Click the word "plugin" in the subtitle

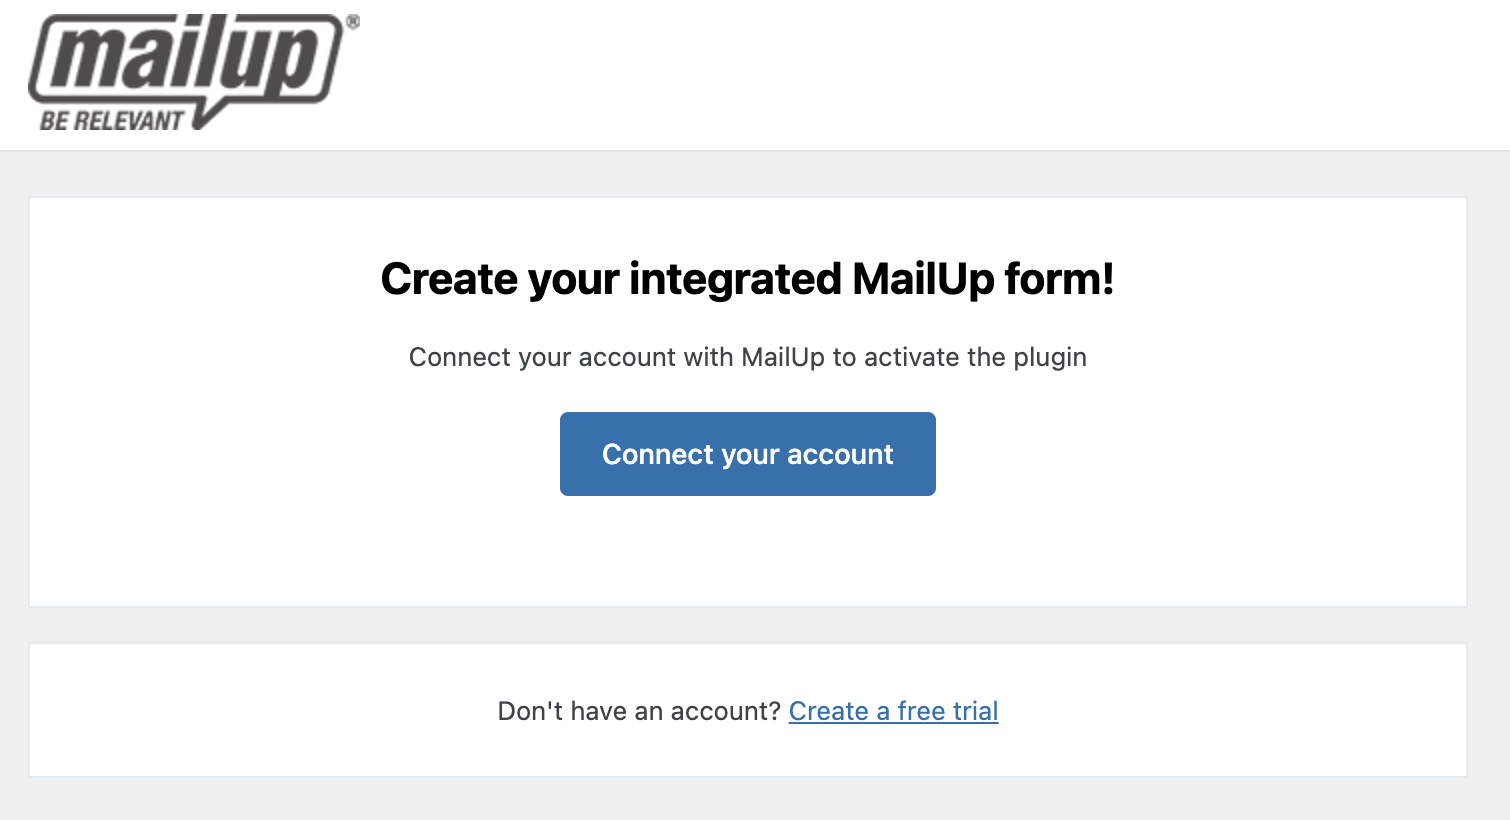point(1049,357)
